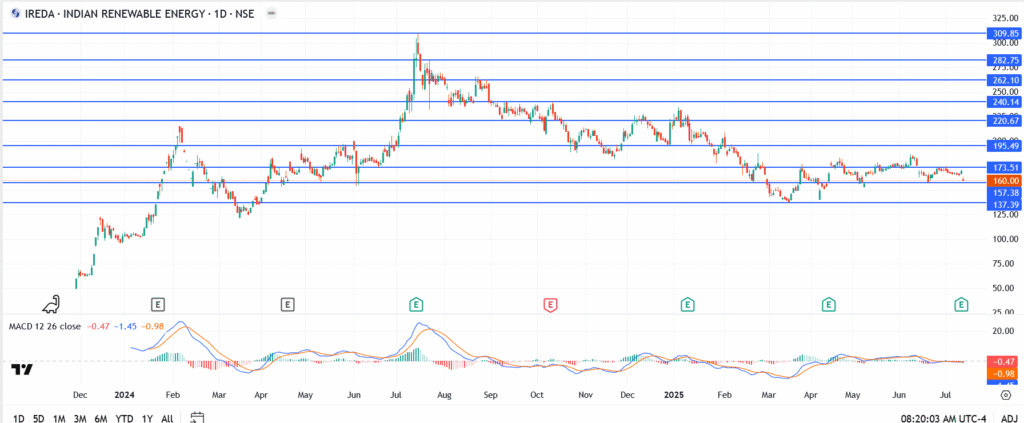Screen dimensions: 1024x423
Task: Open chart scale settings hexagon icon
Action: point(1006,395)
